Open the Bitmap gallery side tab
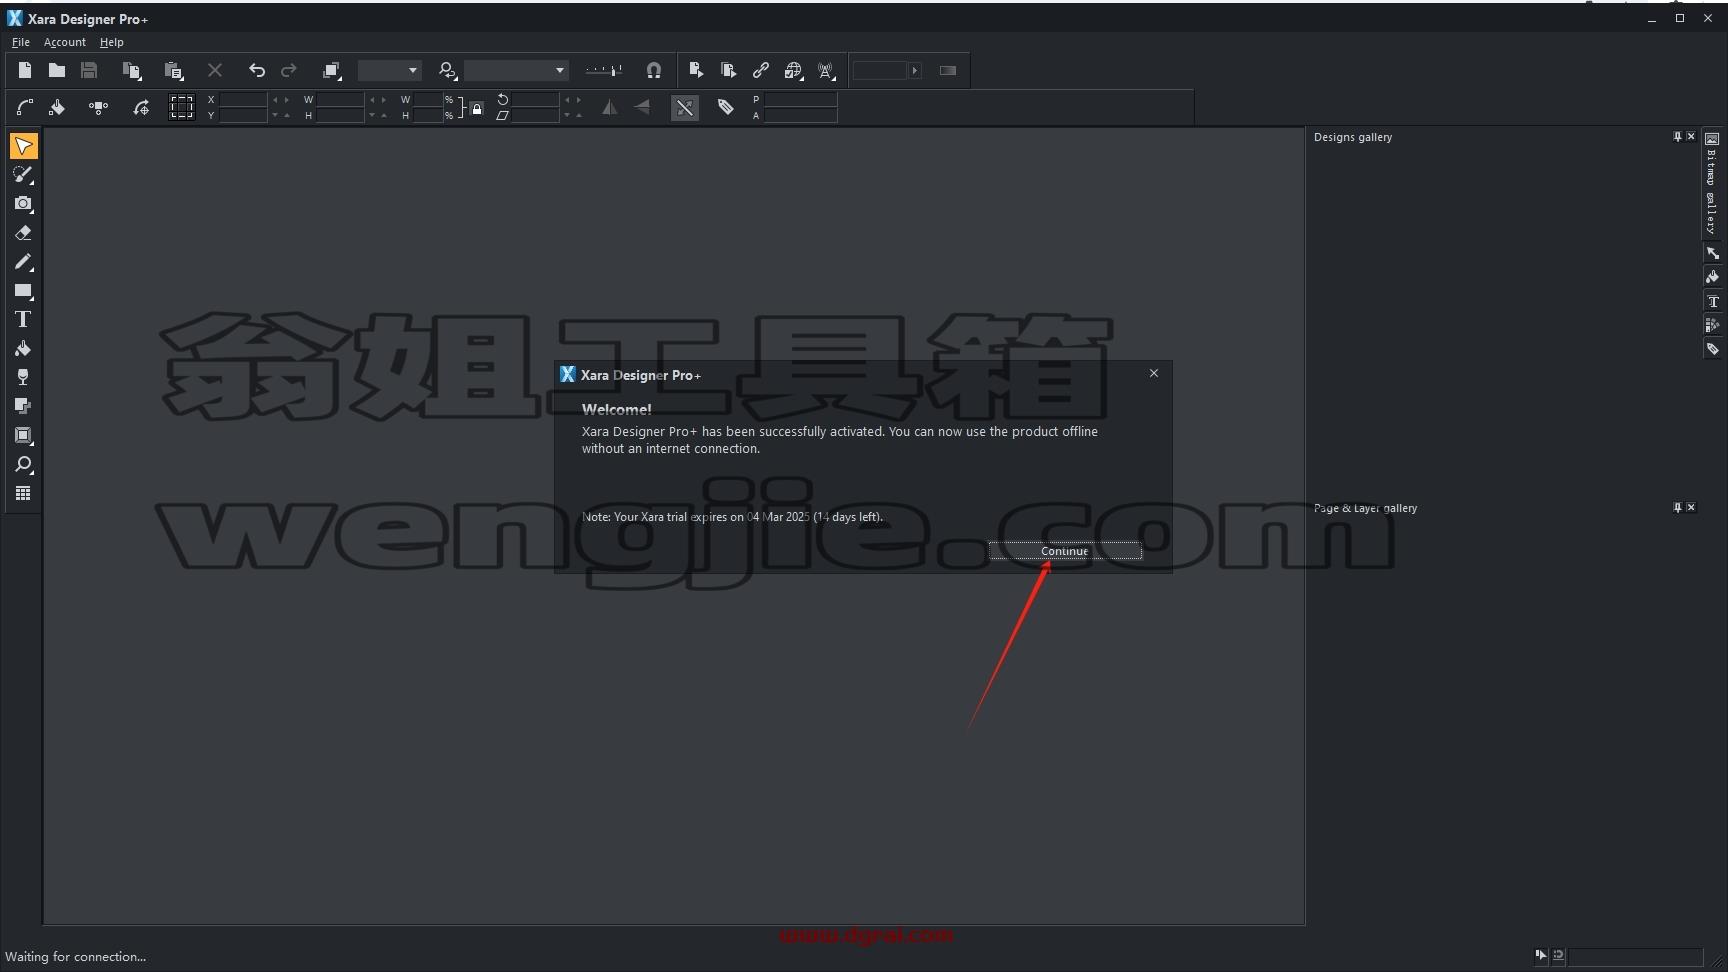 1712,184
